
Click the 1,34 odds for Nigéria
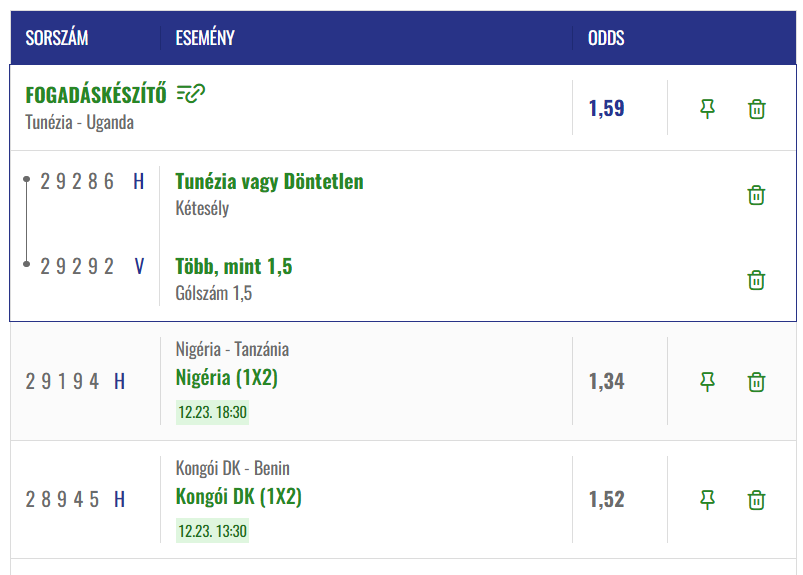pos(606,381)
